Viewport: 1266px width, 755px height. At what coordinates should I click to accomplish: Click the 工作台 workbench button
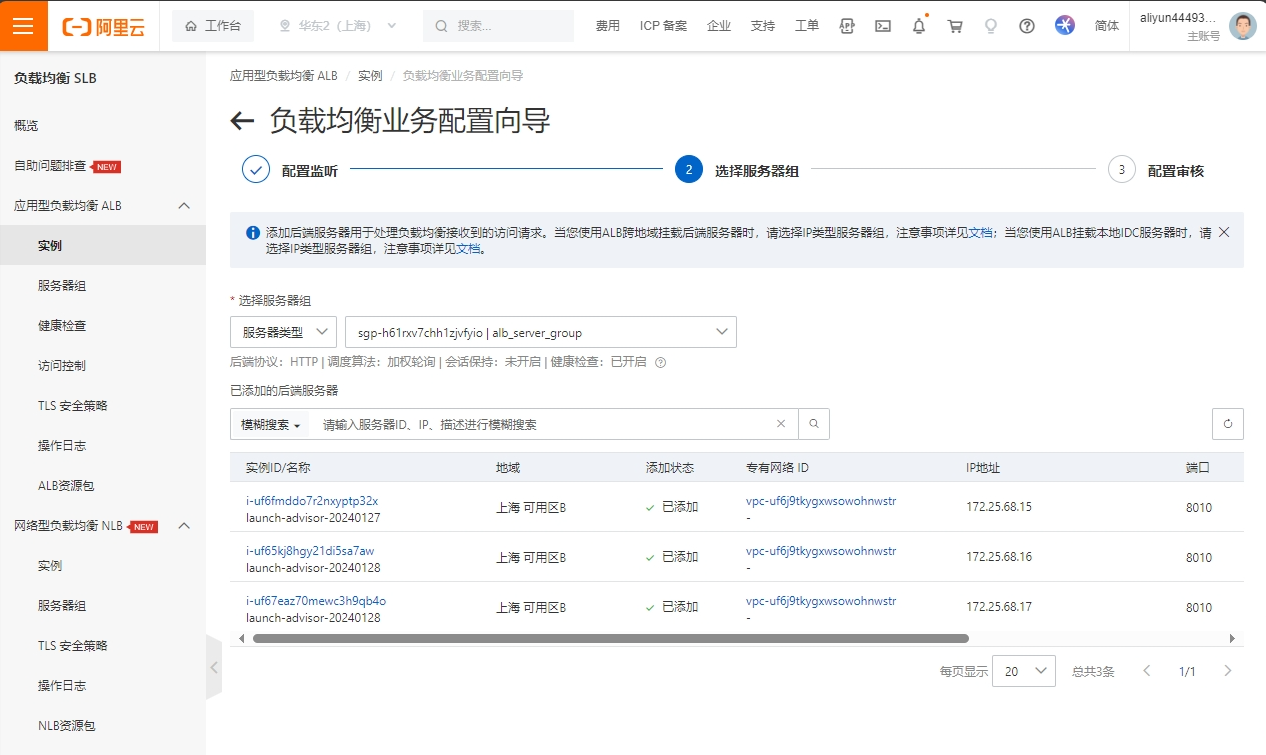213,26
